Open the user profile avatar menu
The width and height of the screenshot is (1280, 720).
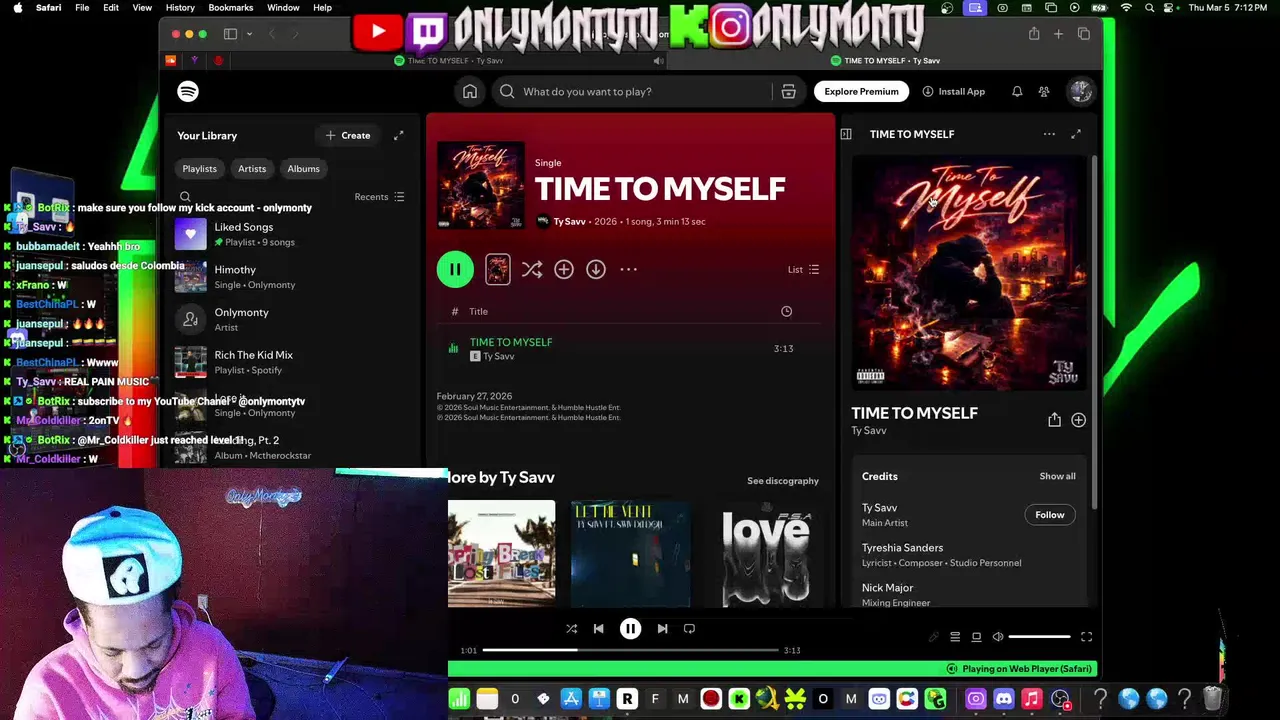1080,91
